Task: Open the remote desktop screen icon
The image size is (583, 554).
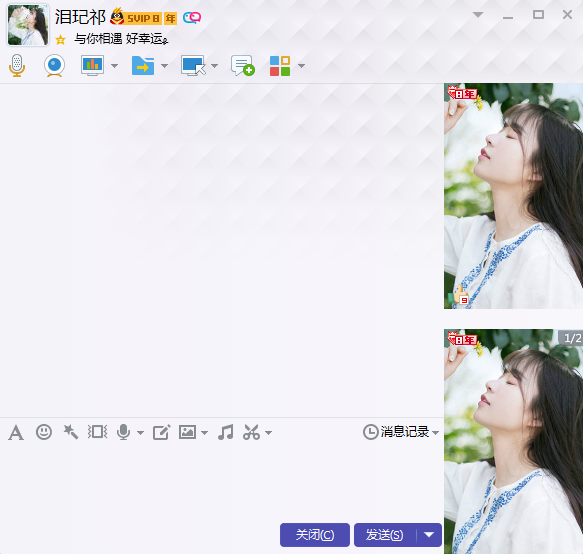Action: [x=193, y=66]
